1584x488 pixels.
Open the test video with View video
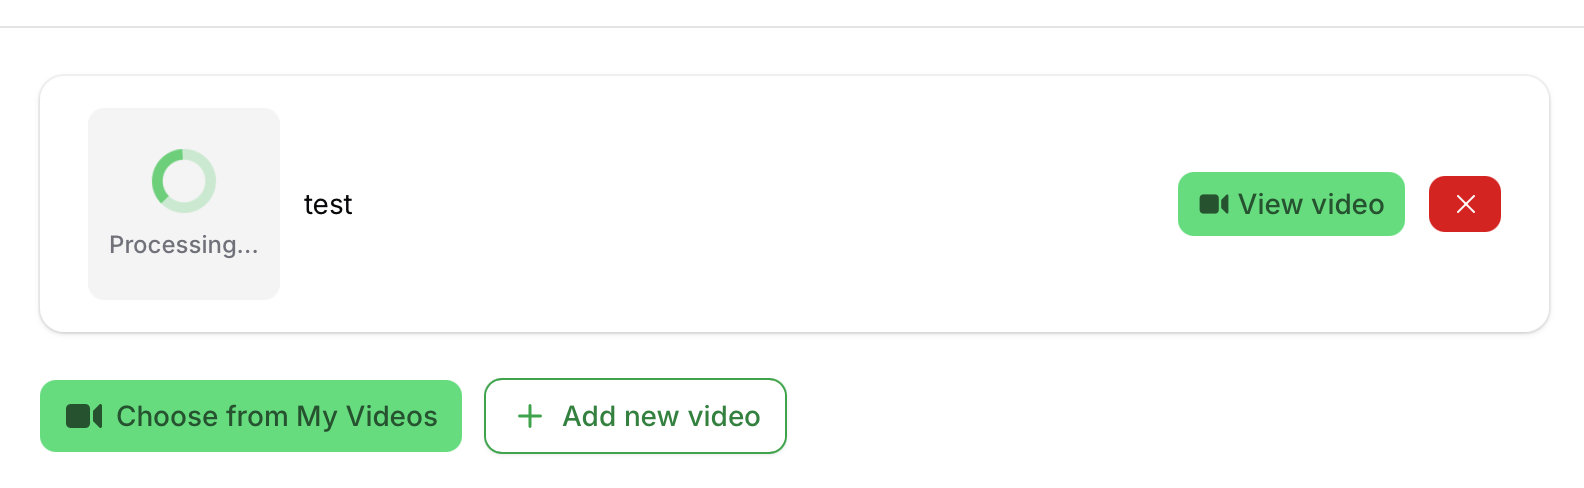coord(1290,204)
